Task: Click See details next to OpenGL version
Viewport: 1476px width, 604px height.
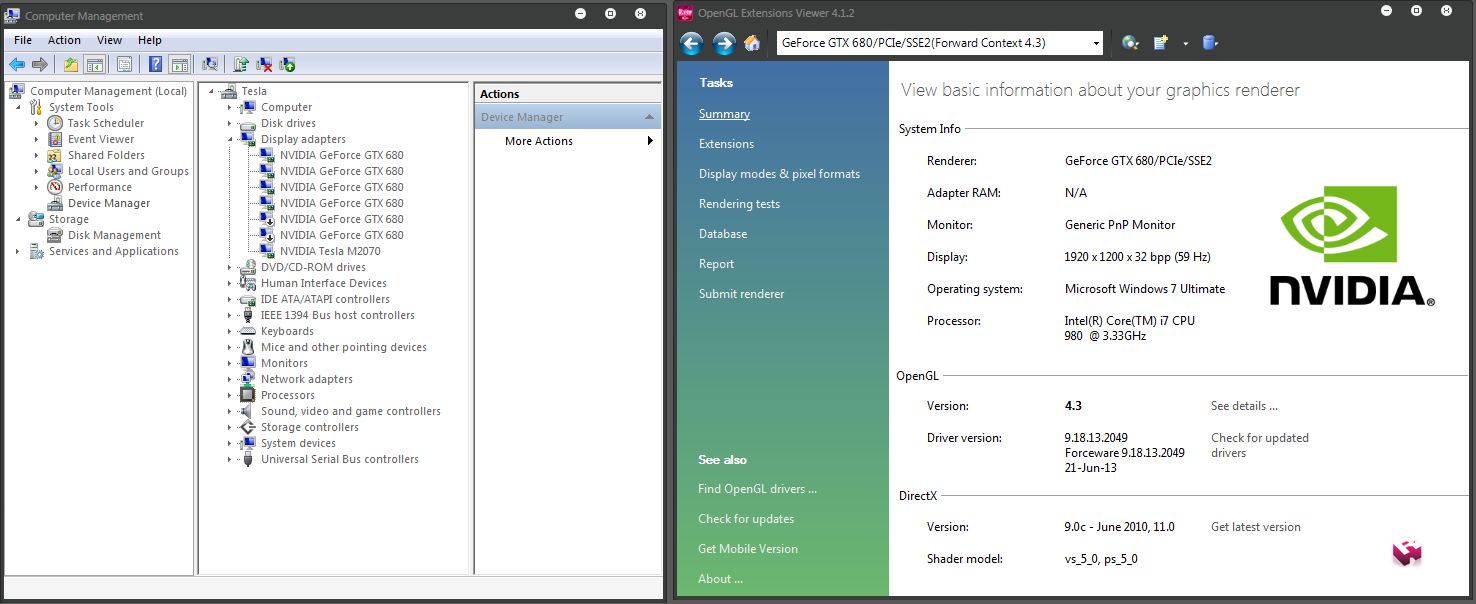Action: coord(1244,406)
